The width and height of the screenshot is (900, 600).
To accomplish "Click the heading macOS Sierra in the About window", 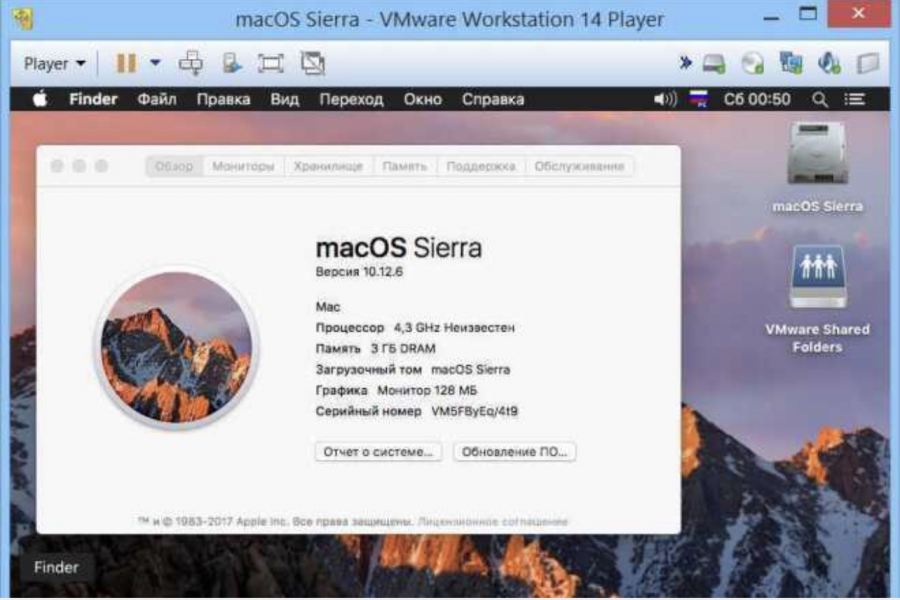I will [x=399, y=247].
